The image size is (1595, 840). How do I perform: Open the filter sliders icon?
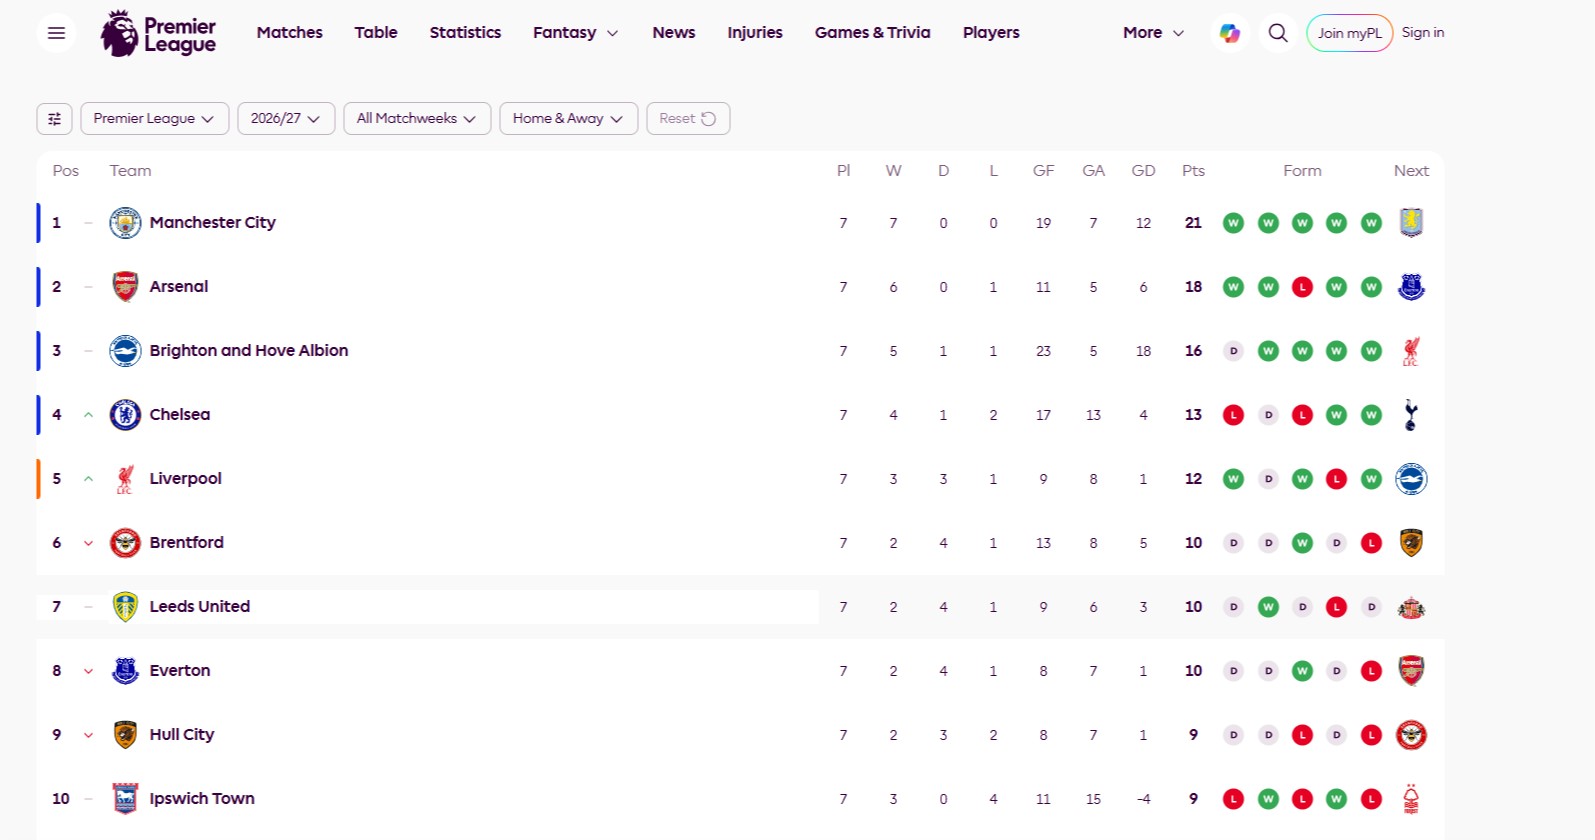[55, 118]
